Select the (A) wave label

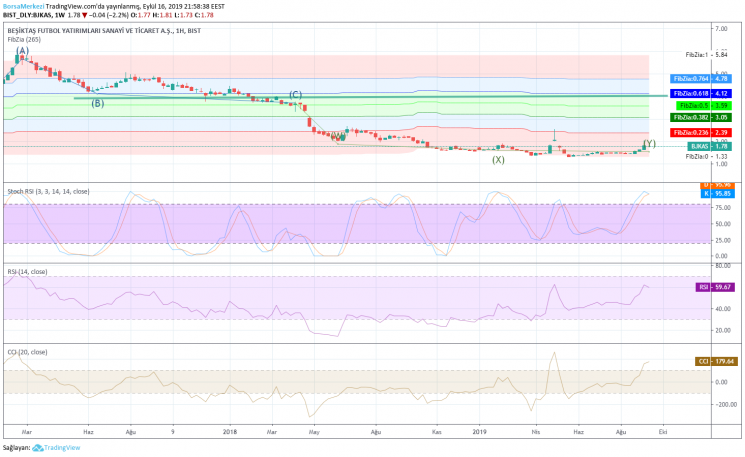tap(22, 50)
